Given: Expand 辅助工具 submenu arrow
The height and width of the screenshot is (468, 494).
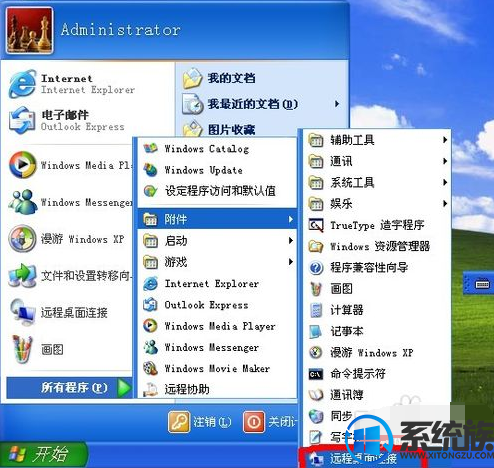Looking at the screenshot, I should click(445, 140).
